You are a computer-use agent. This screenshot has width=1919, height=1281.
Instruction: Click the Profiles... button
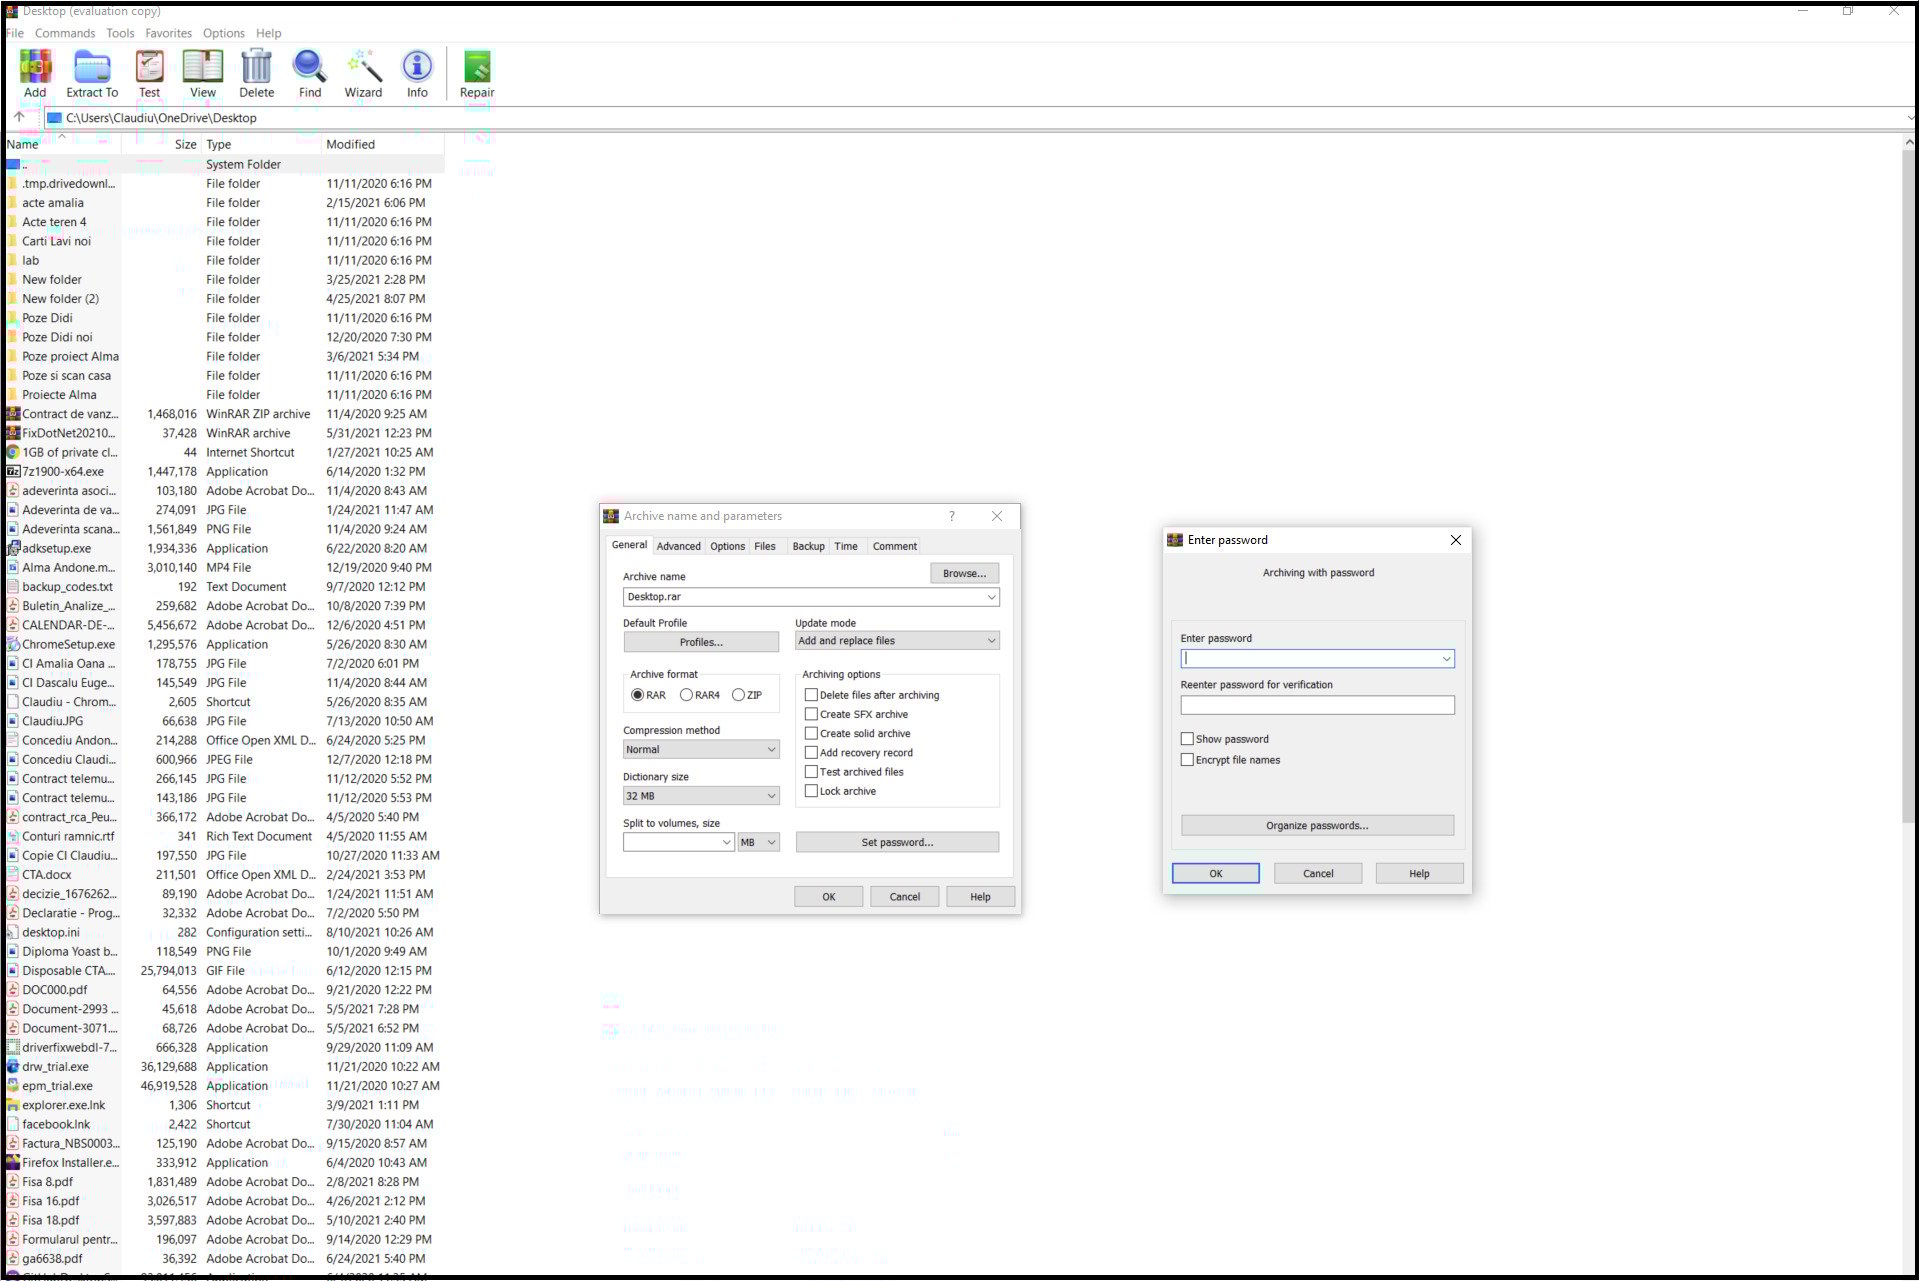coord(701,642)
